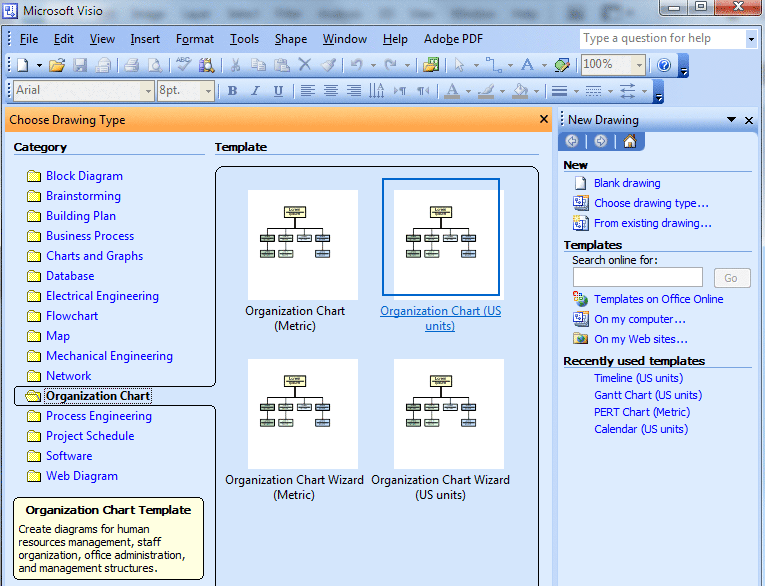Click the Help question mark icon
The width and height of the screenshot is (765, 586).
click(x=664, y=65)
